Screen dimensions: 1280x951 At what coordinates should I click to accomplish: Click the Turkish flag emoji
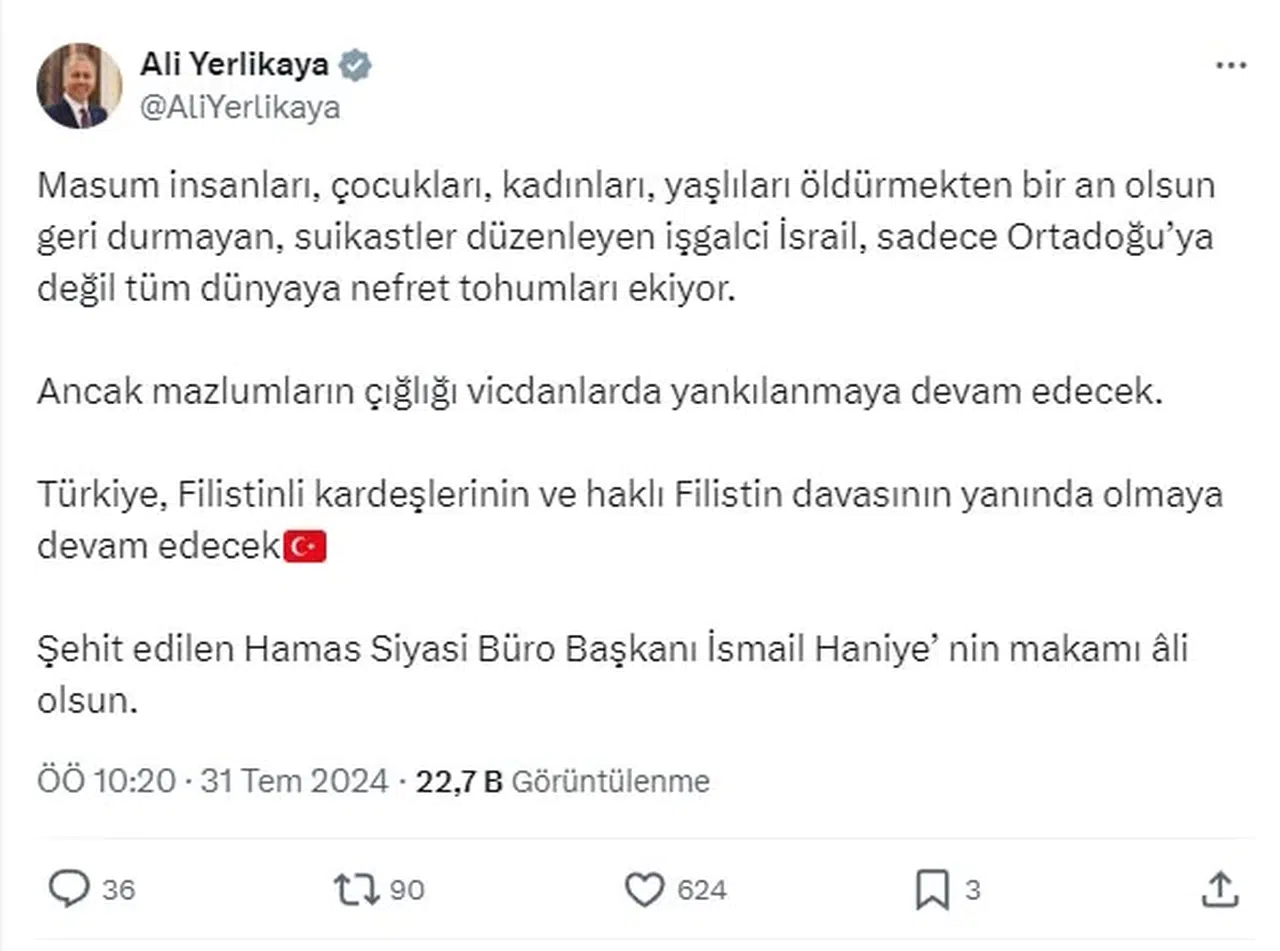click(306, 548)
